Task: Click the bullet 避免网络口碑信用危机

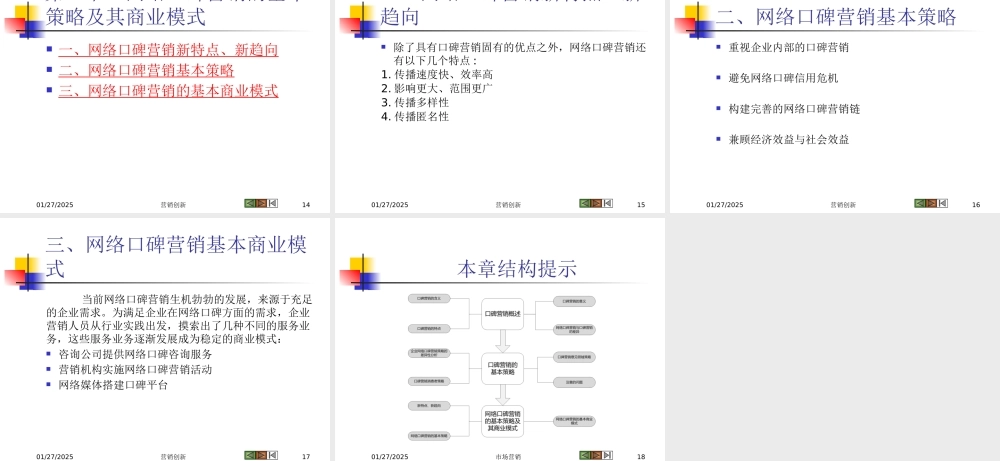Action: (x=784, y=78)
